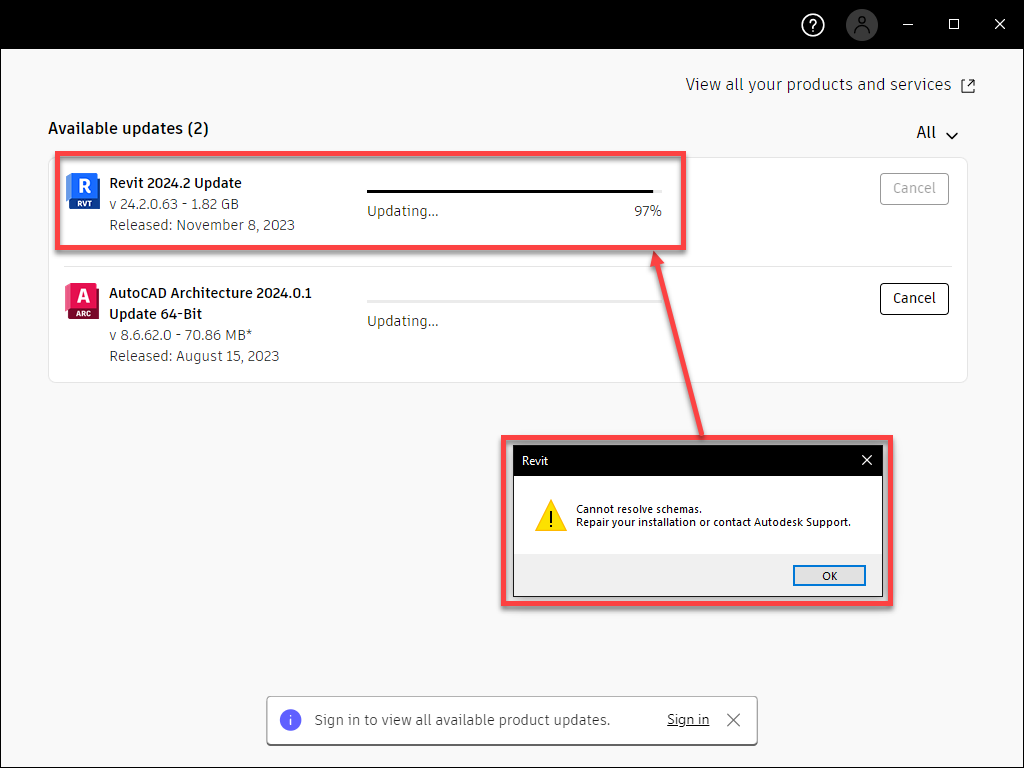Click OK in the Revit error dialog
Screen dimensions: 1024x768
click(x=829, y=575)
